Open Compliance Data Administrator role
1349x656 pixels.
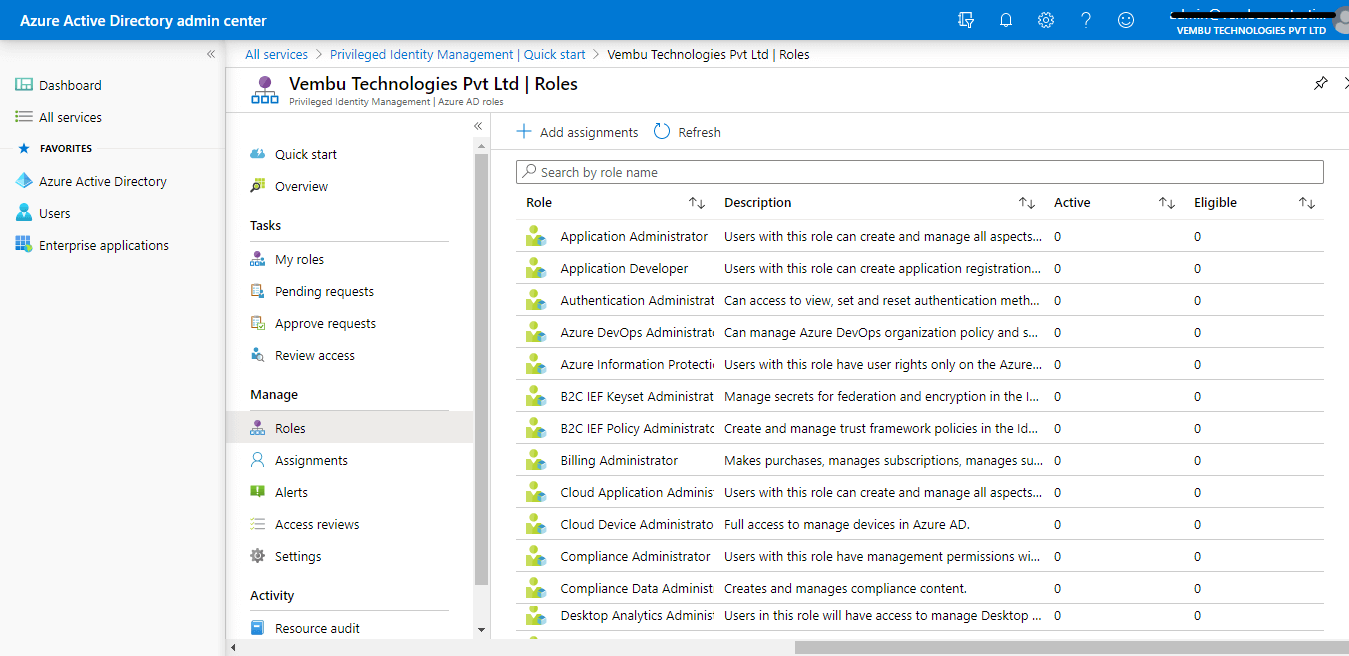pyautogui.click(x=637, y=589)
